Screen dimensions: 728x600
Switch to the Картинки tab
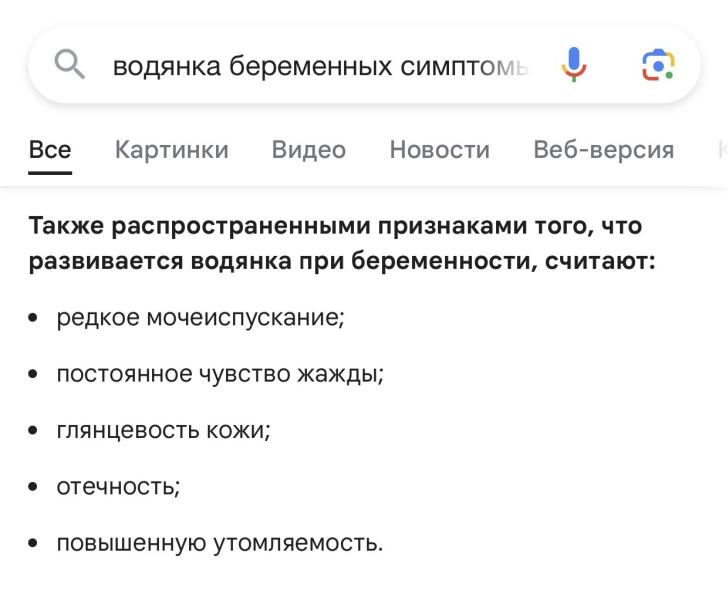click(172, 150)
